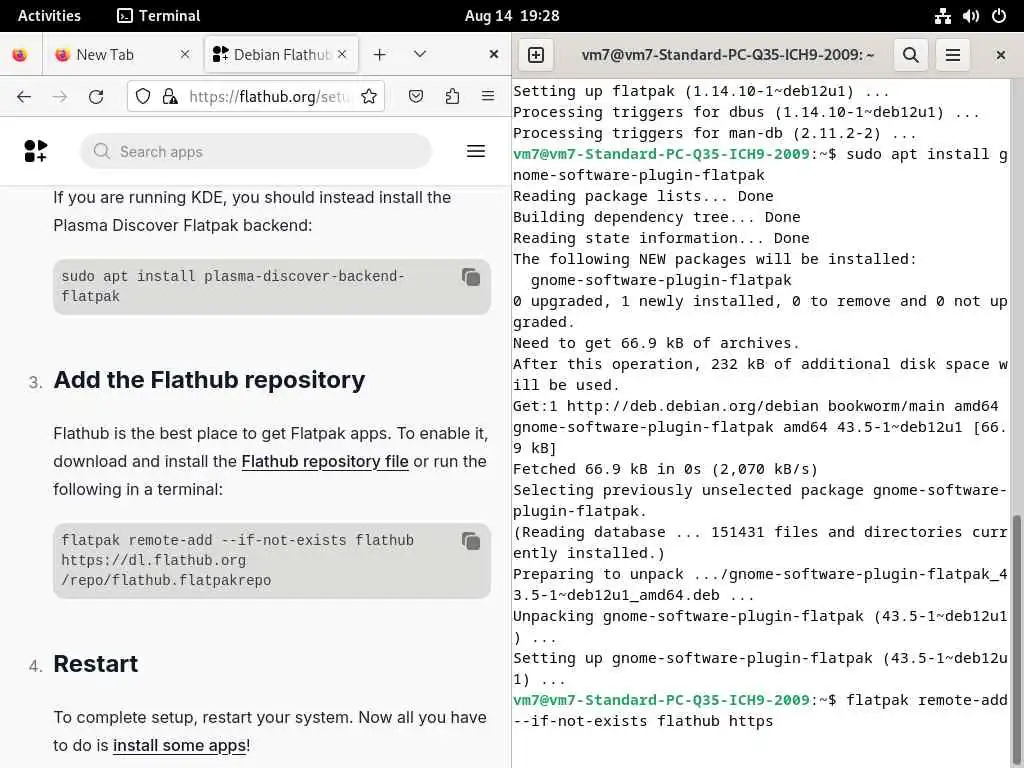Screen dimensions: 1024x768
Task: Open the shield tracking protection icon
Action: 143,97
